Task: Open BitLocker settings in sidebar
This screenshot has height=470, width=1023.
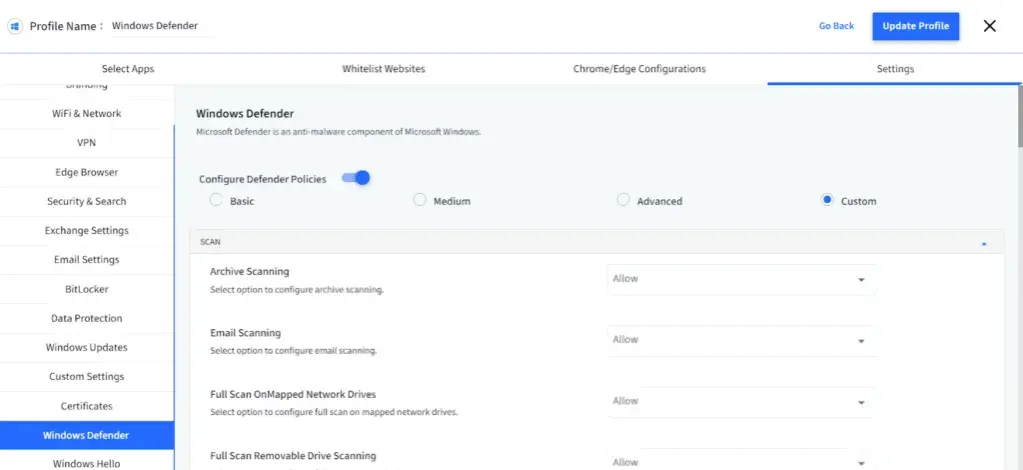Action: pyautogui.click(x=87, y=289)
